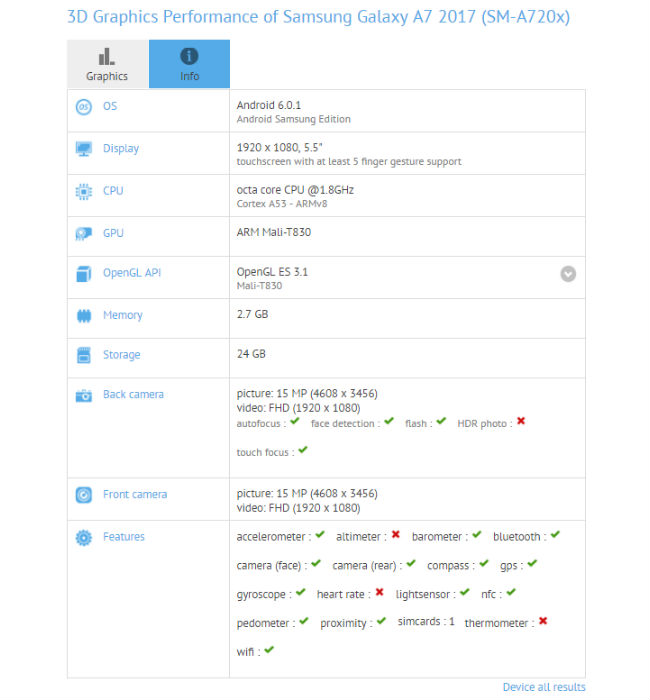
Task: Click the Features gear icon
Action: (84, 538)
